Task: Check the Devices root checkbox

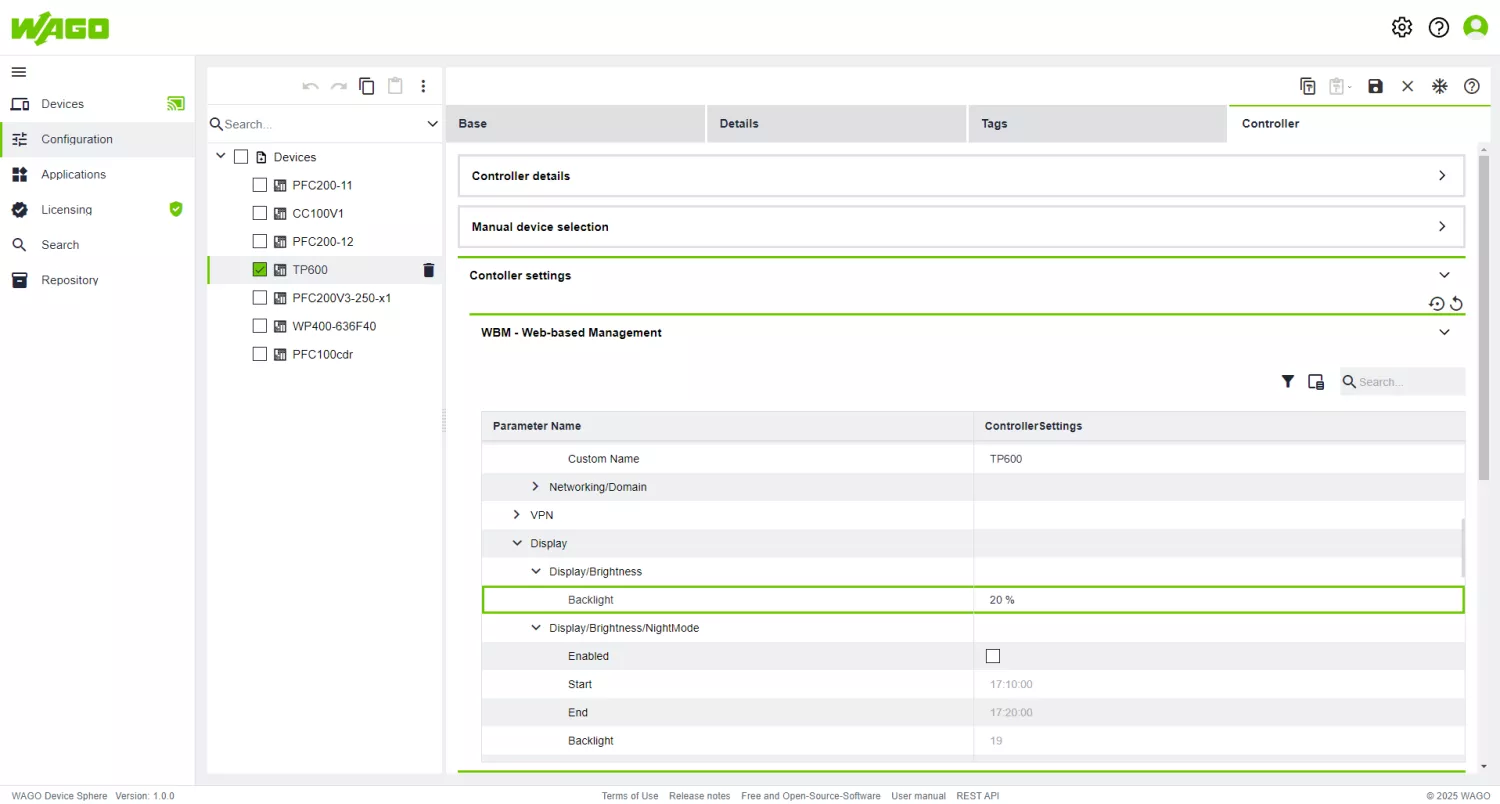Action: coord(241,157)
